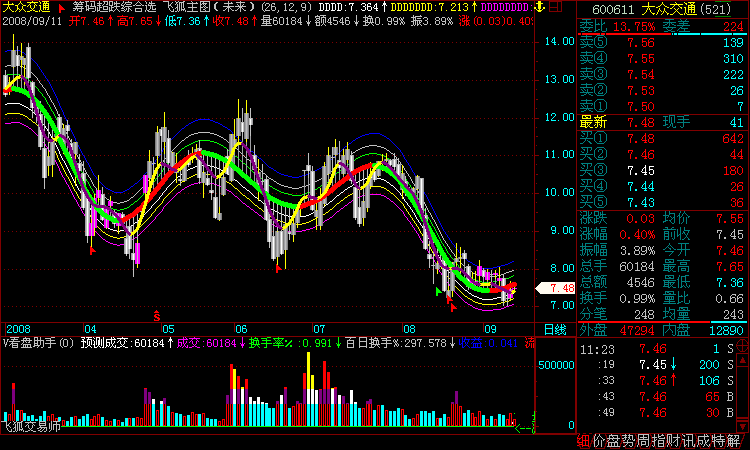Click the 买④ 7.44 order row
The image size is (750, 450).
[662, 187]
